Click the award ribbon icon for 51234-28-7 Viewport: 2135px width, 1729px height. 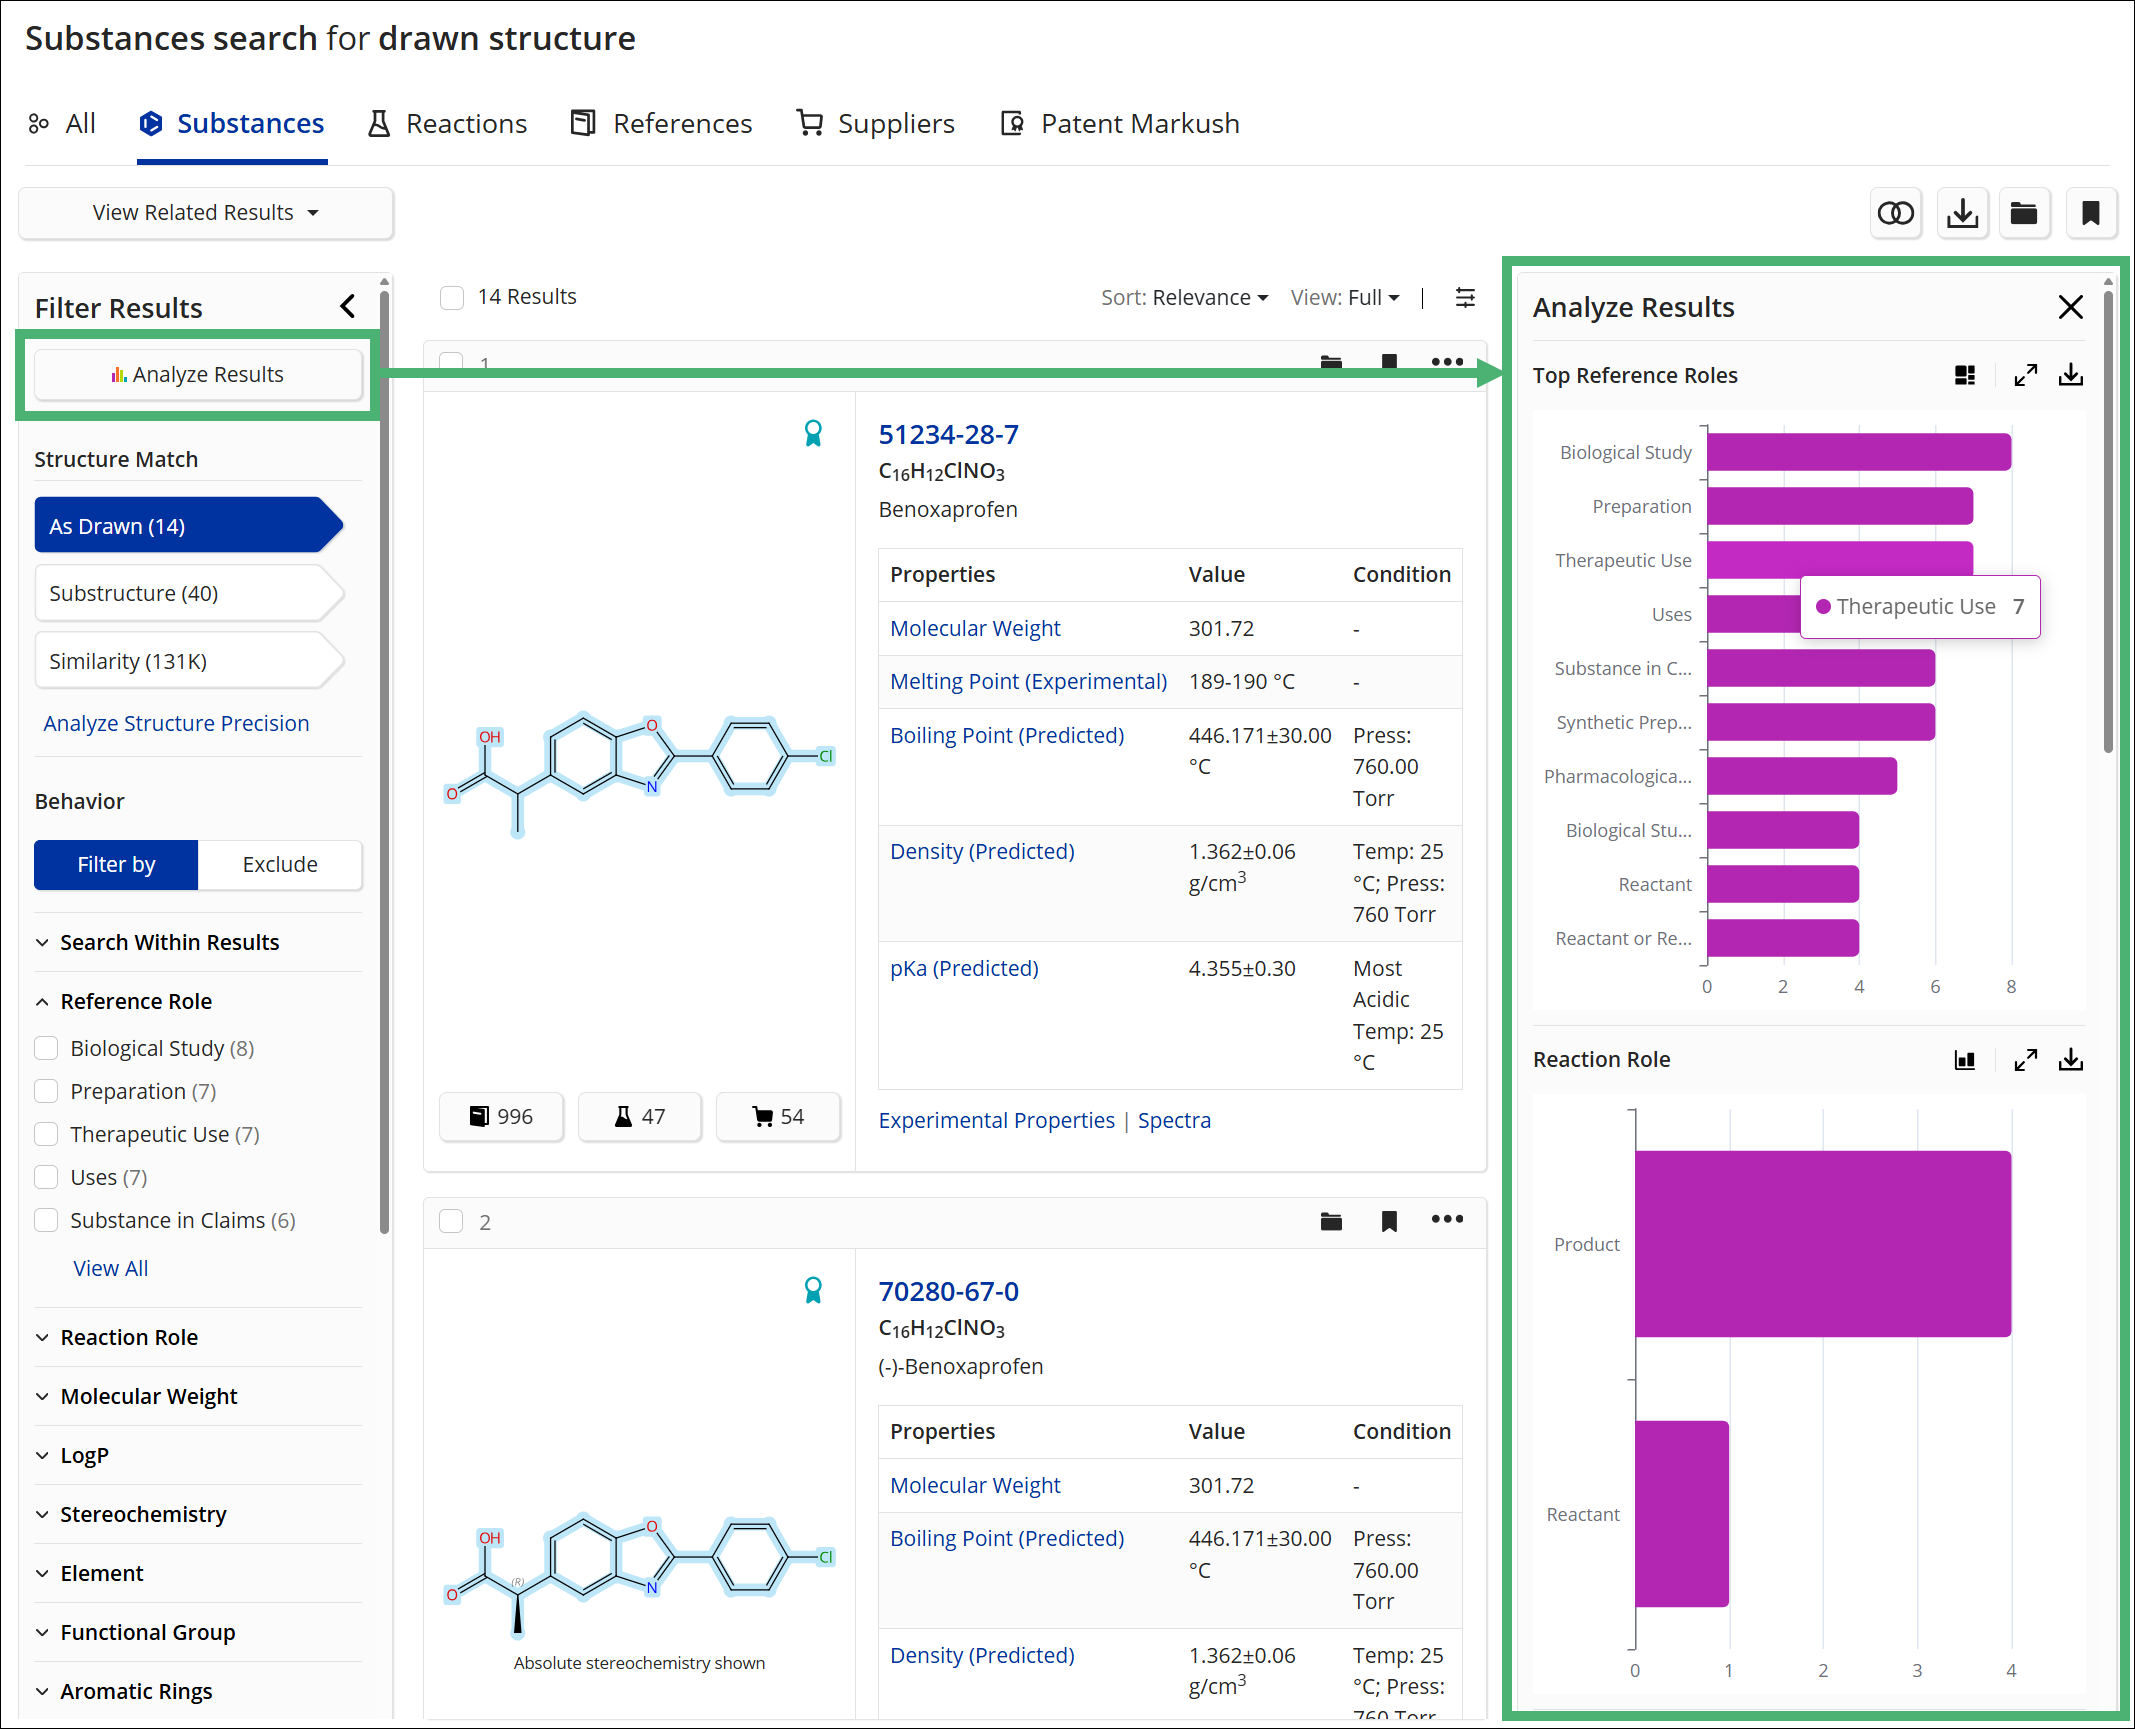click(813, 433)
